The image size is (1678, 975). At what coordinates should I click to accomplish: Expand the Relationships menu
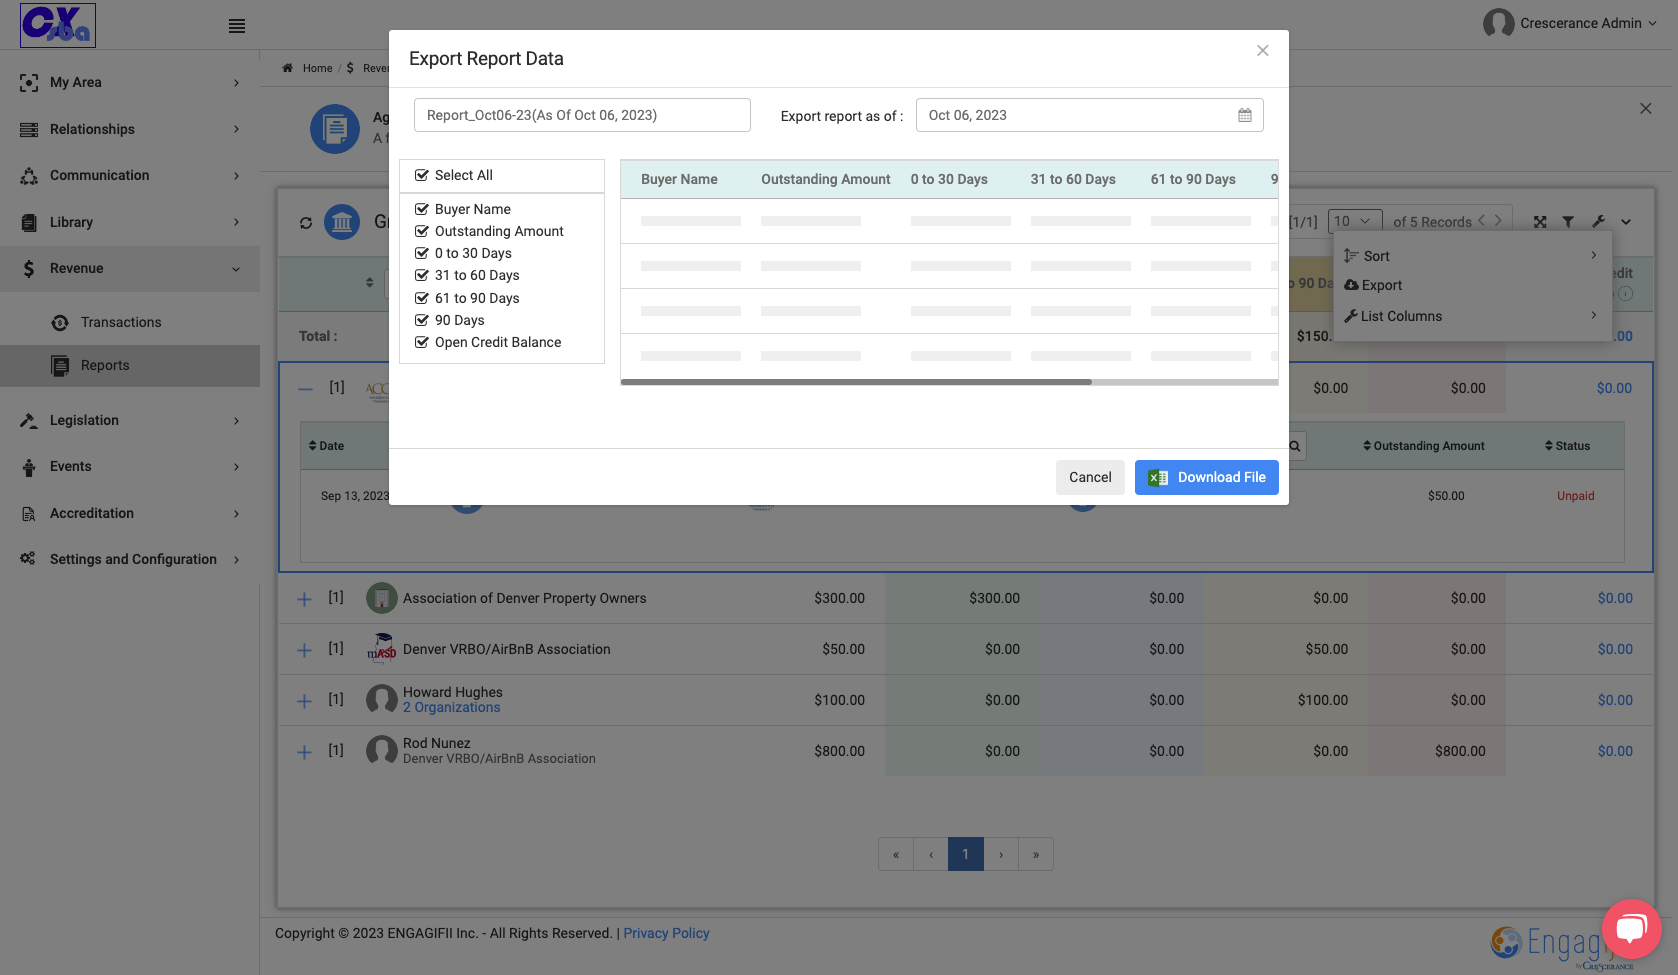130,129
